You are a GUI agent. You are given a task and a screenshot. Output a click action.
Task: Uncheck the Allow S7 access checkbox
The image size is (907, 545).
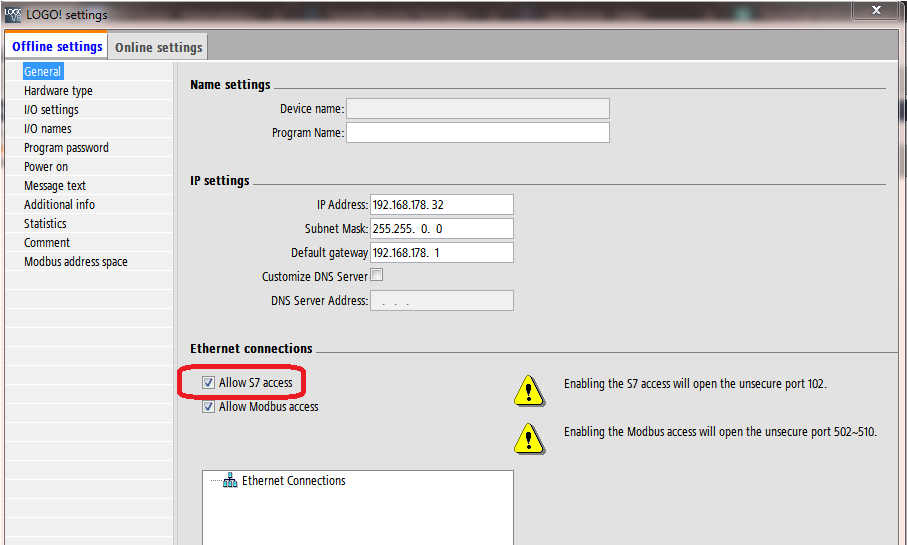point(208,382)
